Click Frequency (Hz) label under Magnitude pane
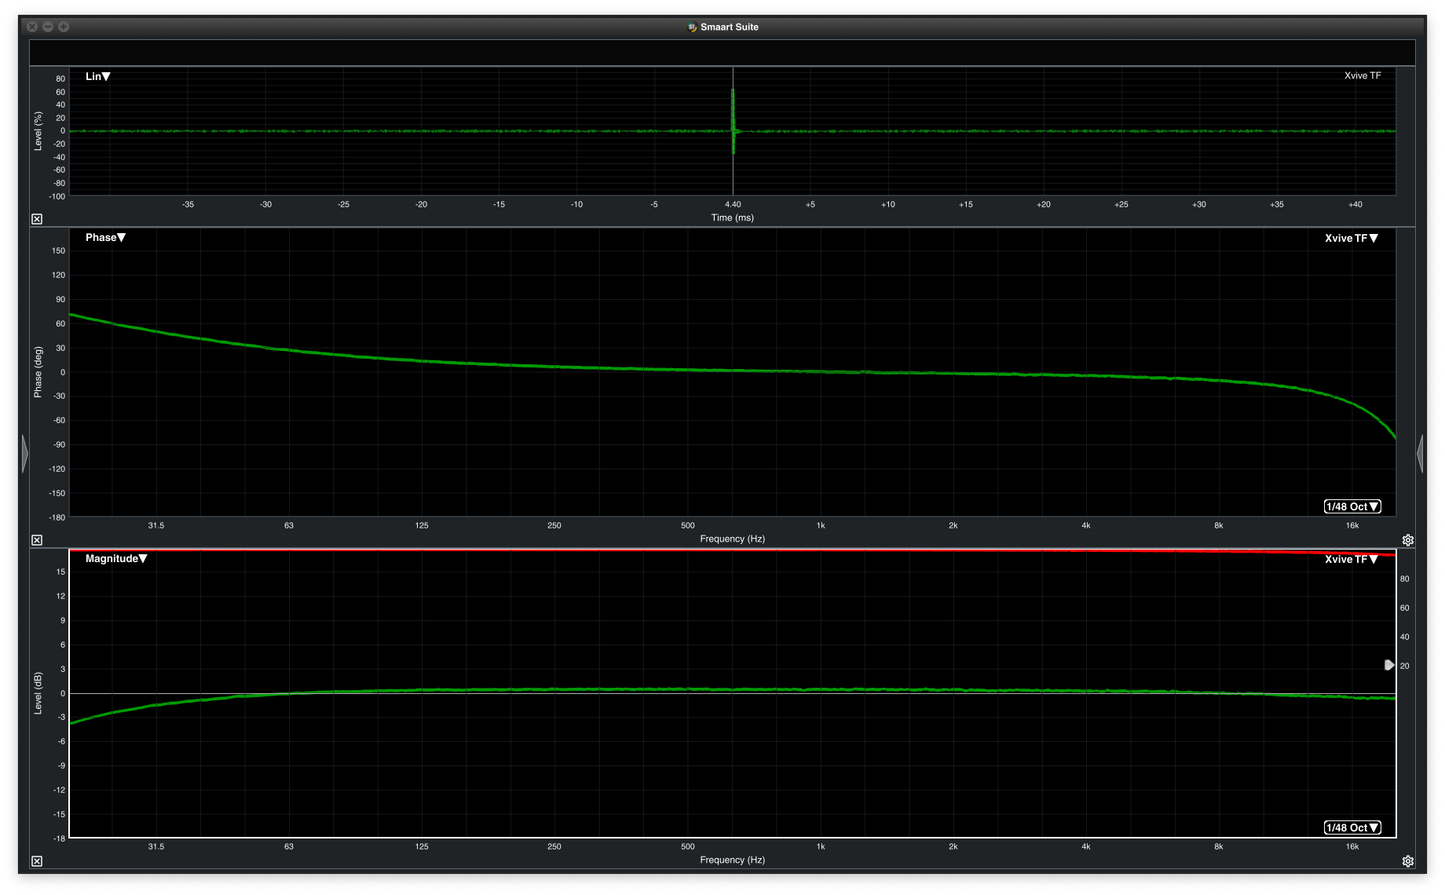This screenshot has height=895, width=1445. [732, 859]
